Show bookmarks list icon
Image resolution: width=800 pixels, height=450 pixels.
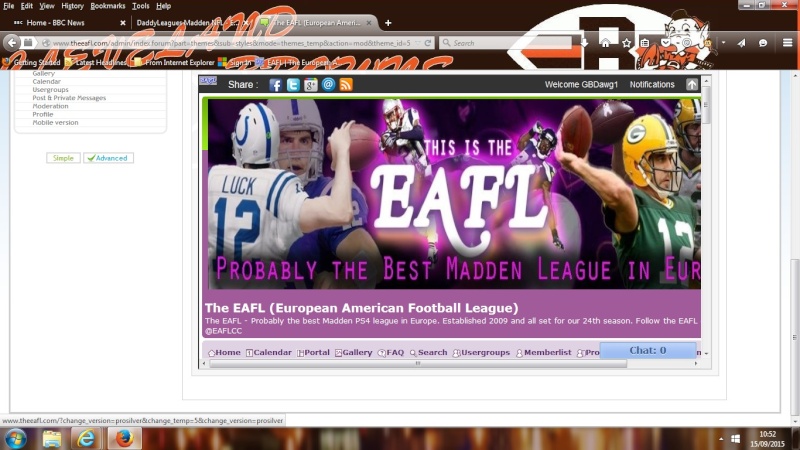click(645, 43)
